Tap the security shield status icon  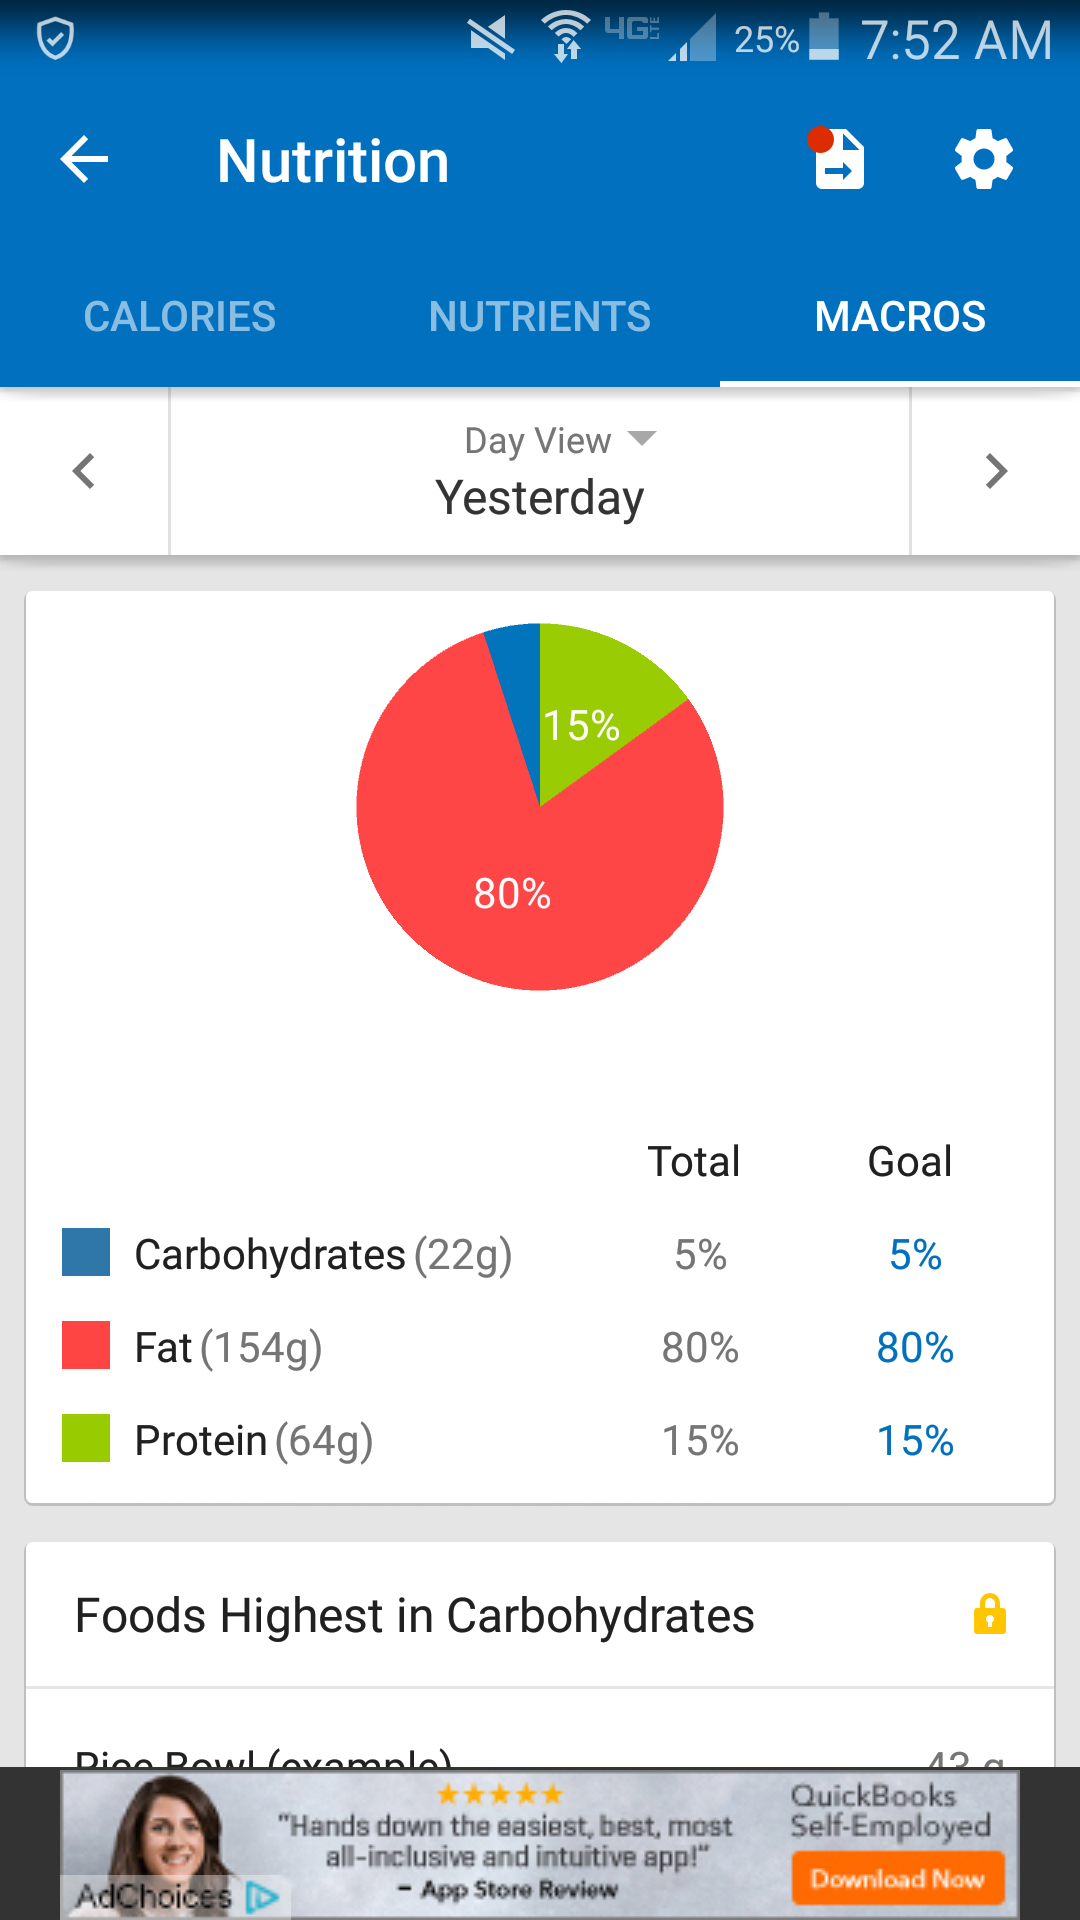55,40
